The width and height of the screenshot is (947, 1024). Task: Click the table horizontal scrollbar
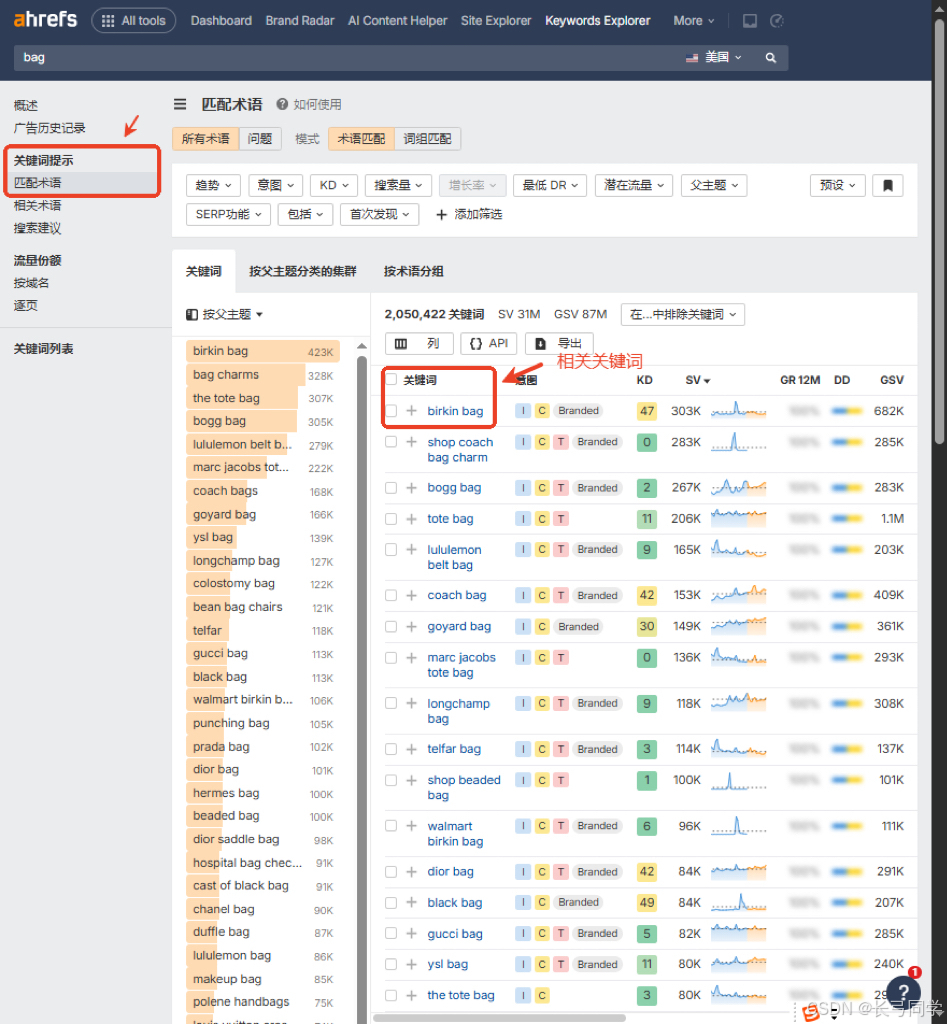point(500,1017)
